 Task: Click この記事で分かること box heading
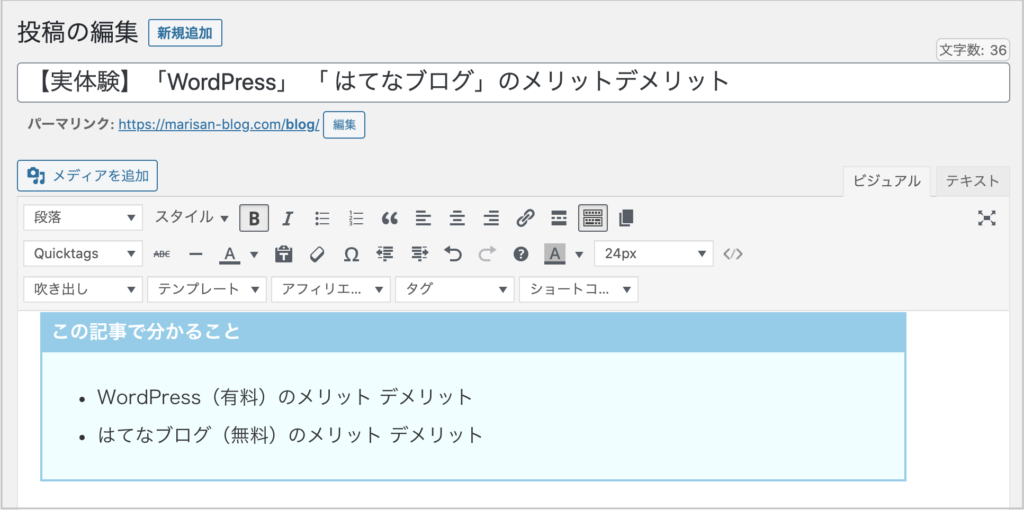(146, 332)
